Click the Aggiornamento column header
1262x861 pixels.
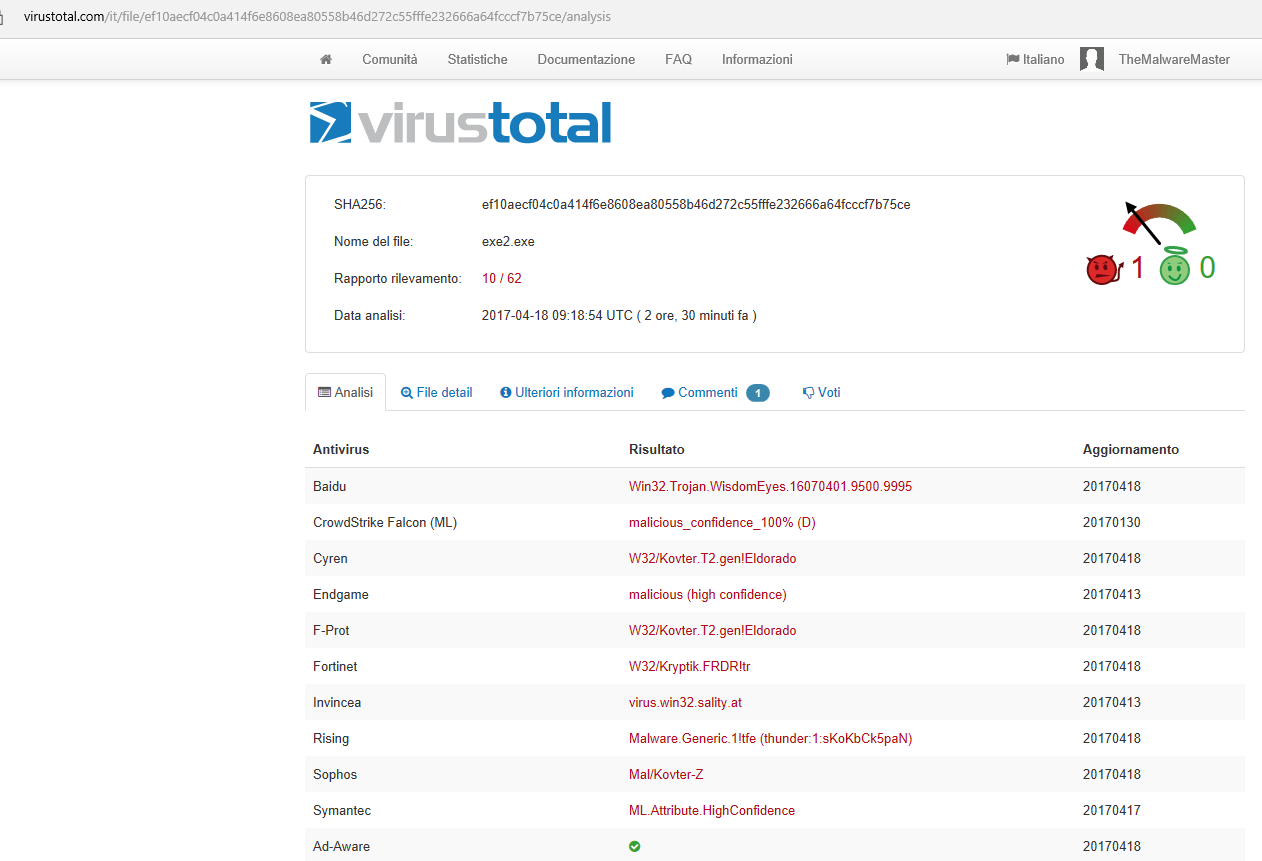click(x=1131, y=449)
